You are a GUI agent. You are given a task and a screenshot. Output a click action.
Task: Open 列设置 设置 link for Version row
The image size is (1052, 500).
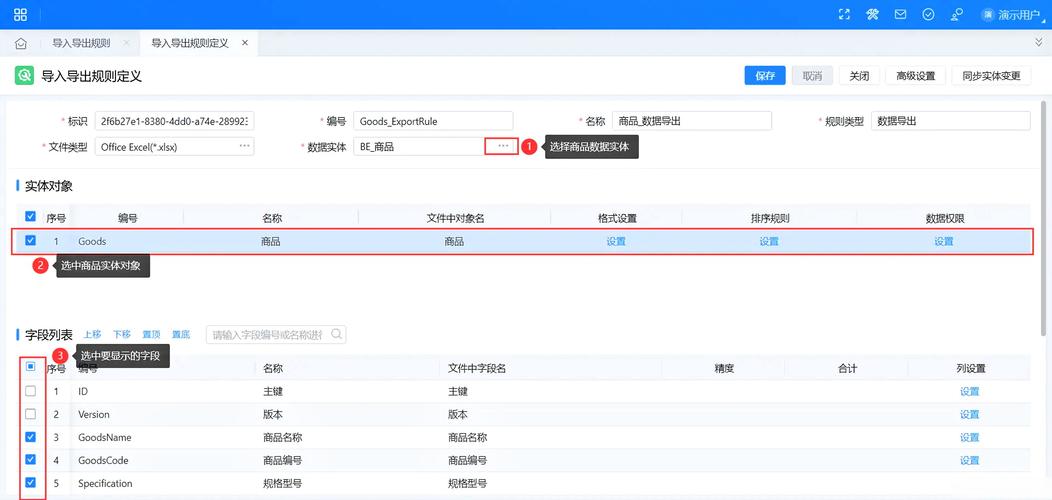point(969,415)
